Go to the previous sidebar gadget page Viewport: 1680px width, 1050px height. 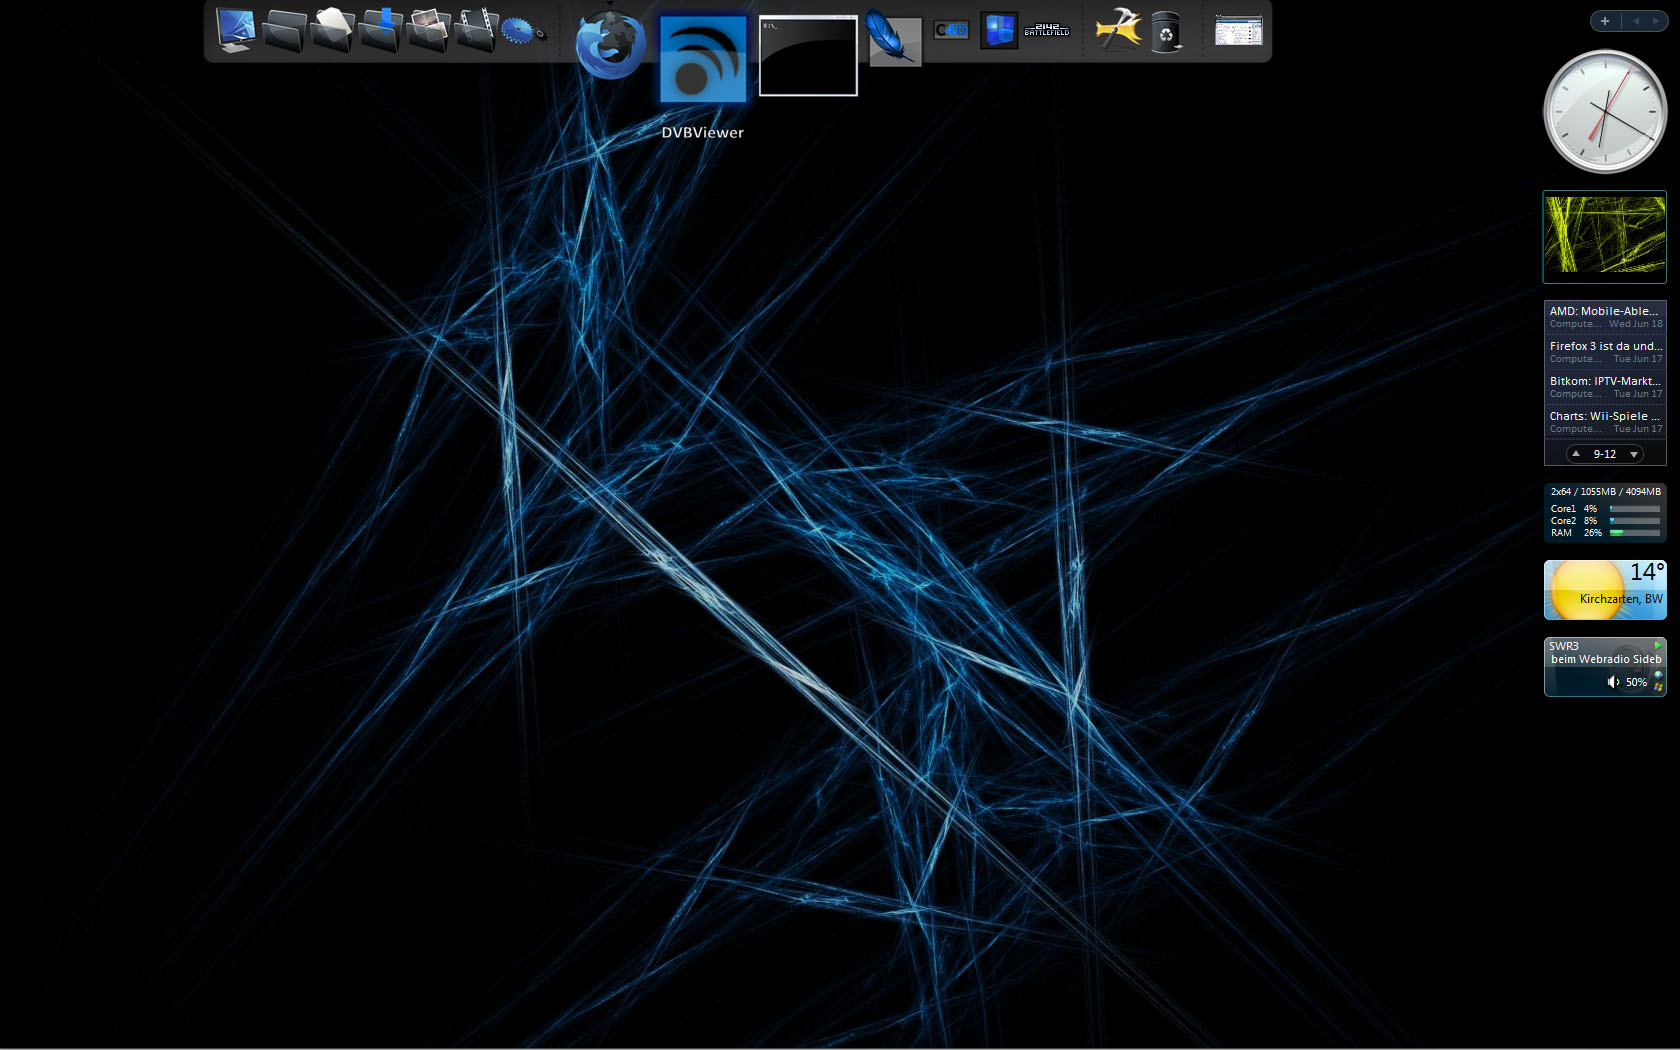pos(1636,21)
